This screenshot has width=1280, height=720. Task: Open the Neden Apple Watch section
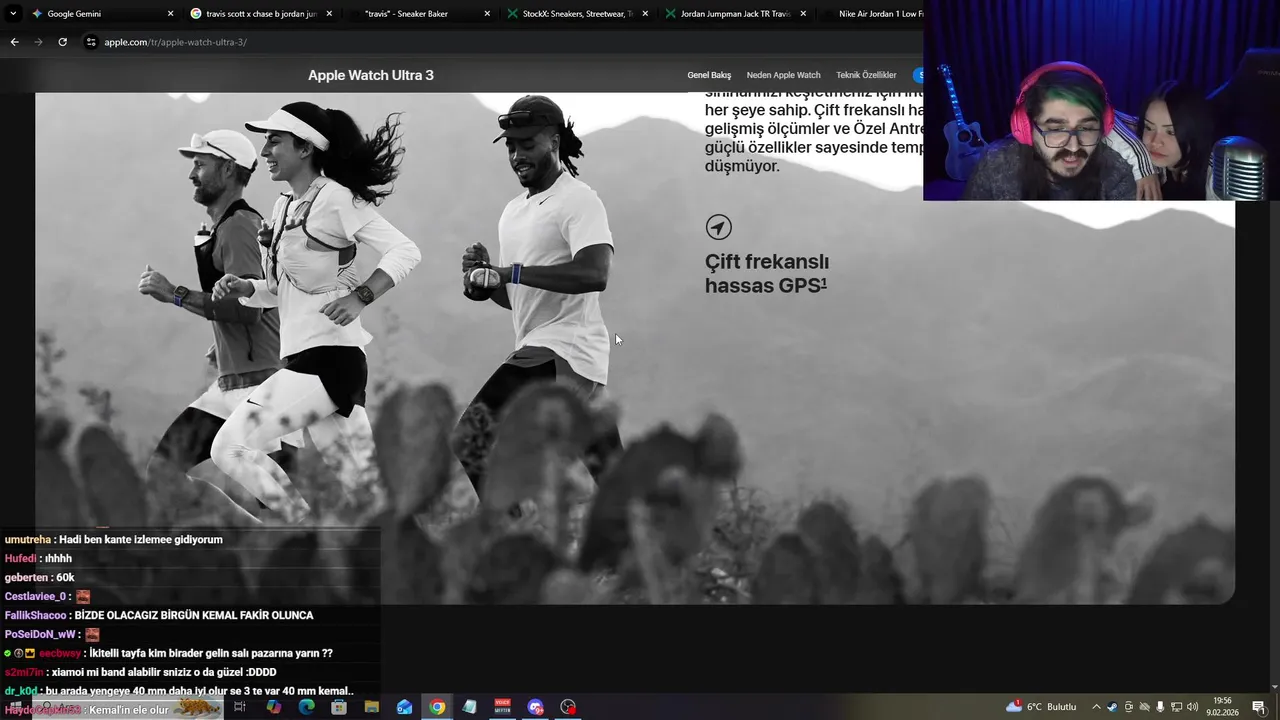(783, 75)
